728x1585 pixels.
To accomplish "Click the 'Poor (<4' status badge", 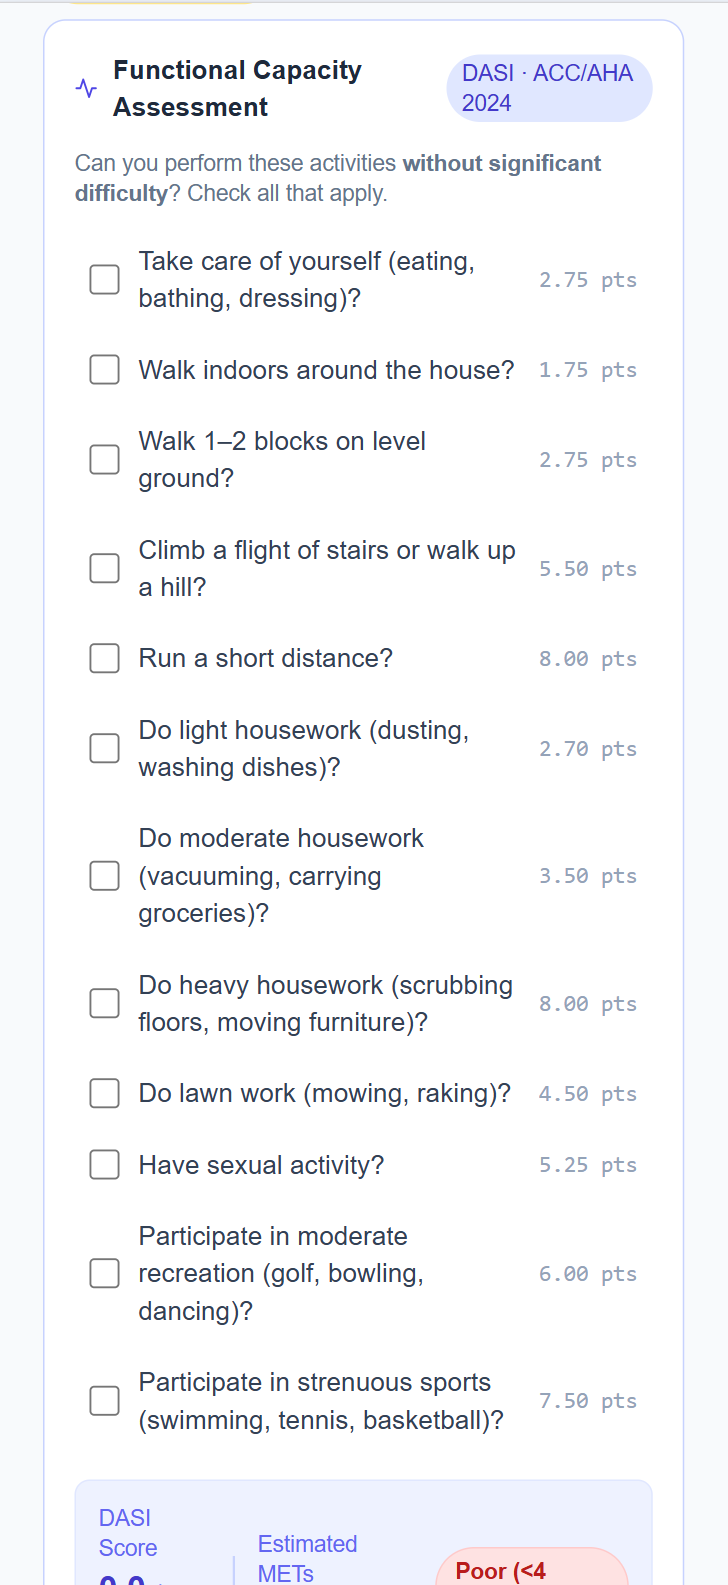I will [x=531, y=1568].
